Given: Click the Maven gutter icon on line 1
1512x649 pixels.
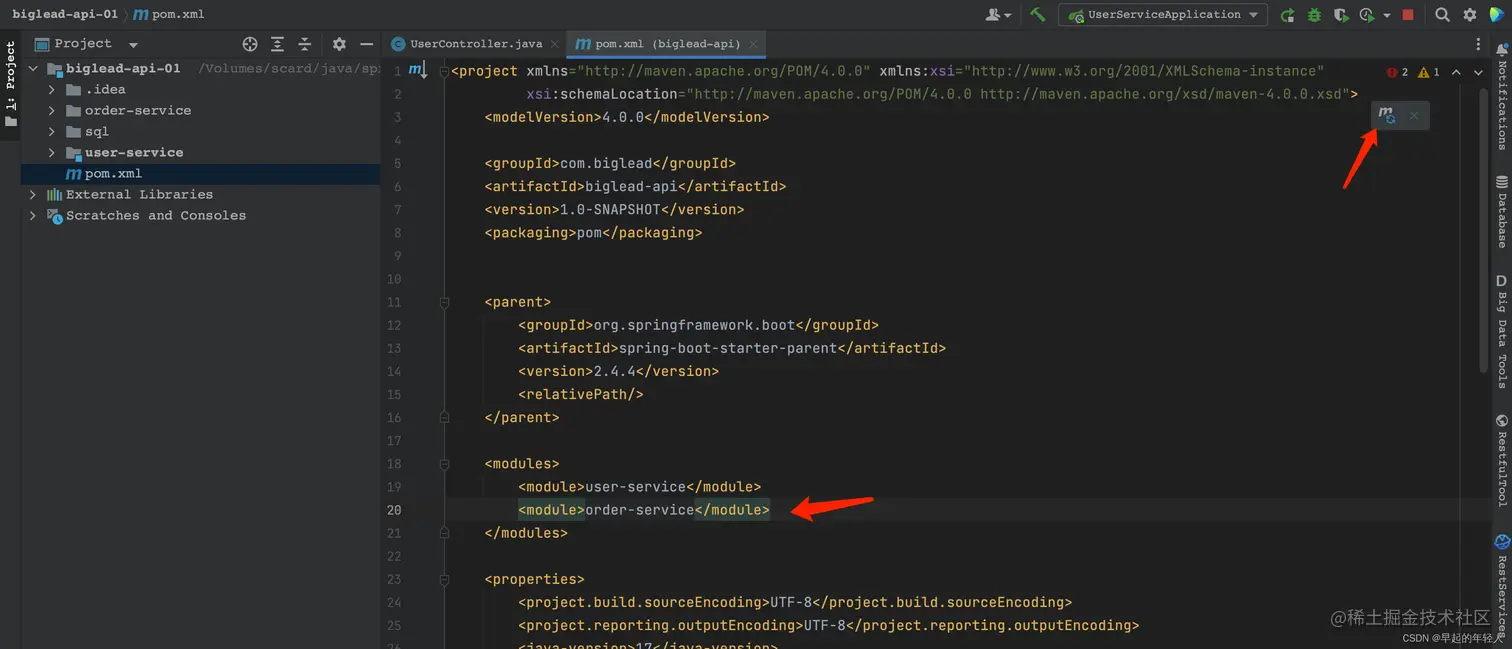Looking at the screenshot, I should pos(417,70).
